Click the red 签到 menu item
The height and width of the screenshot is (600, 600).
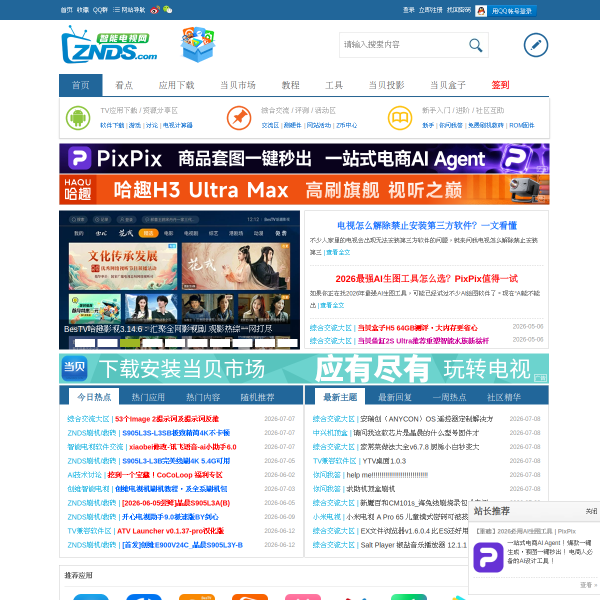500,85
